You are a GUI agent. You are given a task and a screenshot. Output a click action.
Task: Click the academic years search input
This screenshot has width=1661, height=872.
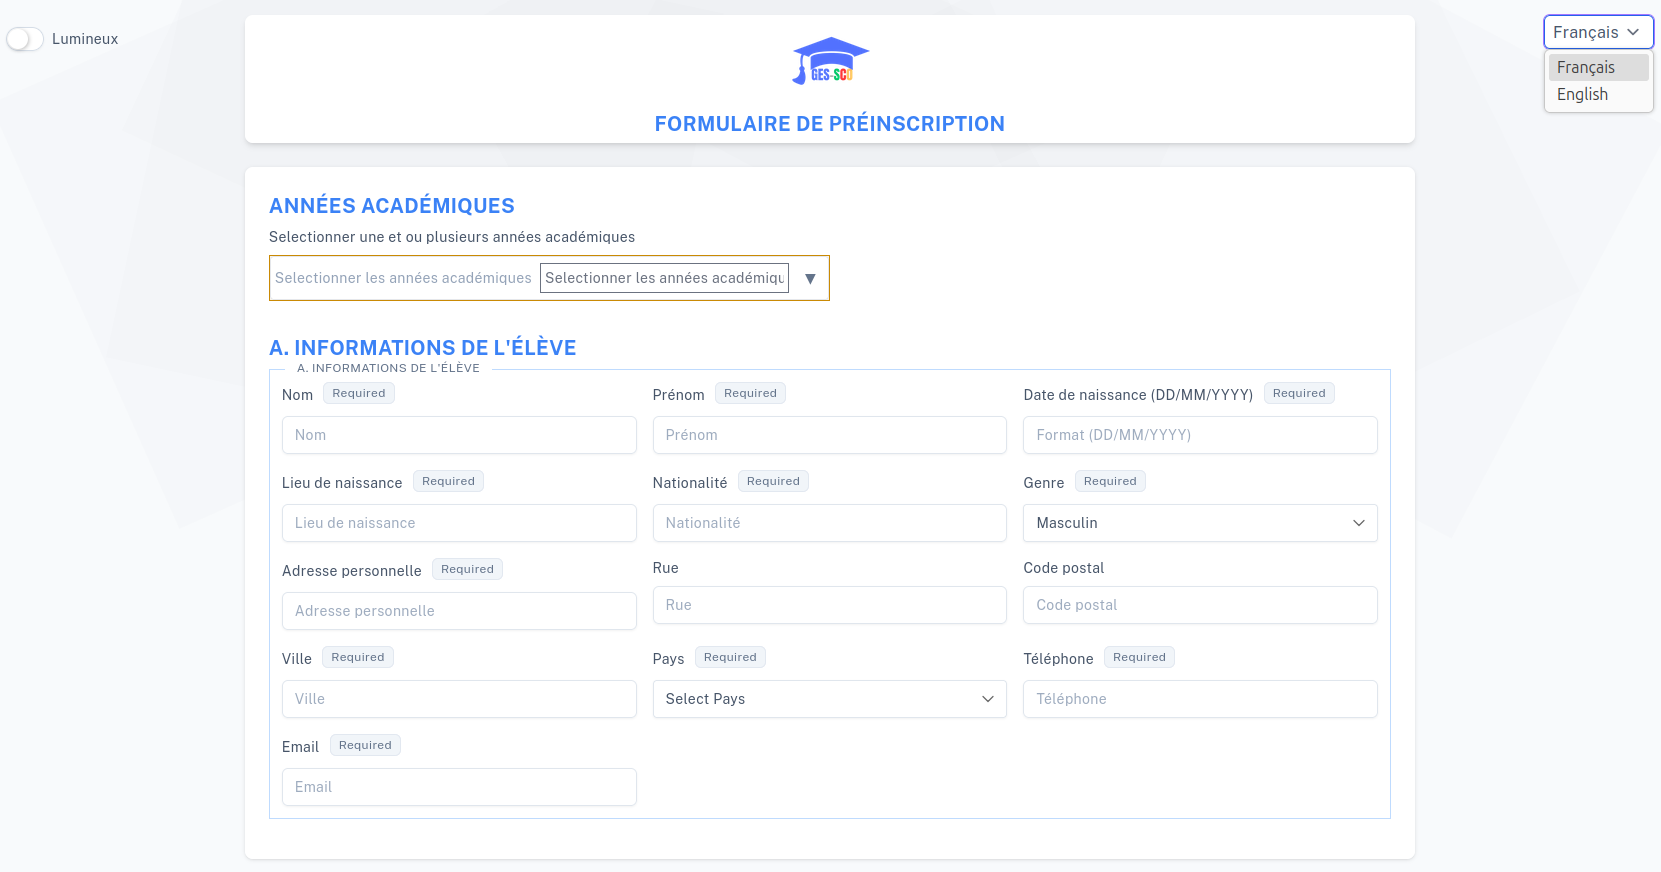click(664, 278)
